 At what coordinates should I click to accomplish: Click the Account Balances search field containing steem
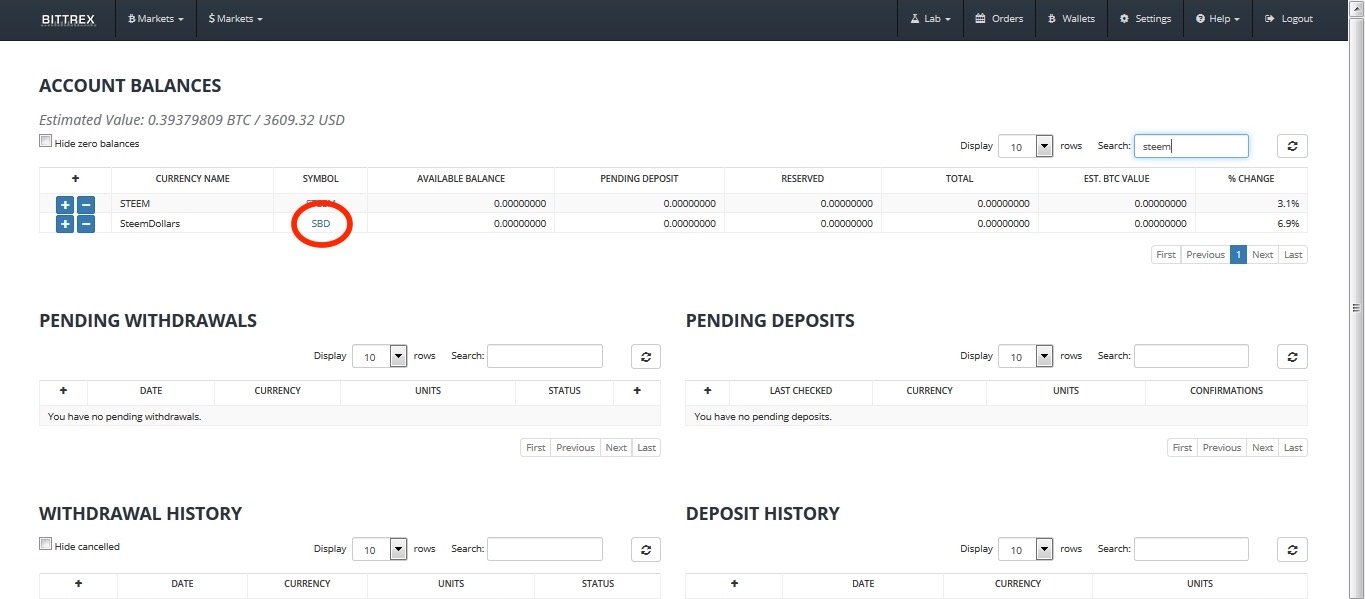1191,146
